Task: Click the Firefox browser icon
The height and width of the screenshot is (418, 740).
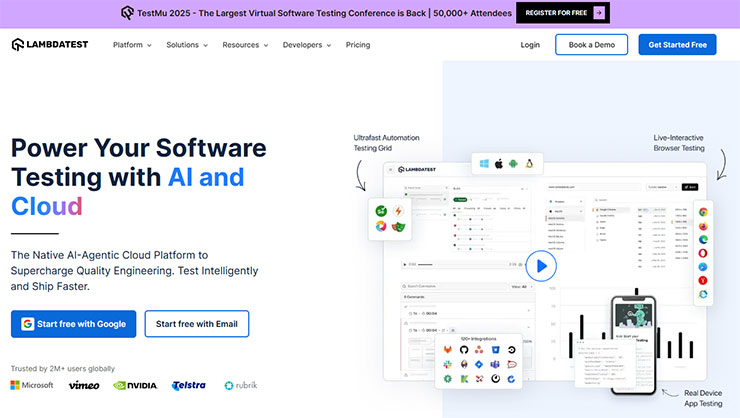Action: coord(703,226)
